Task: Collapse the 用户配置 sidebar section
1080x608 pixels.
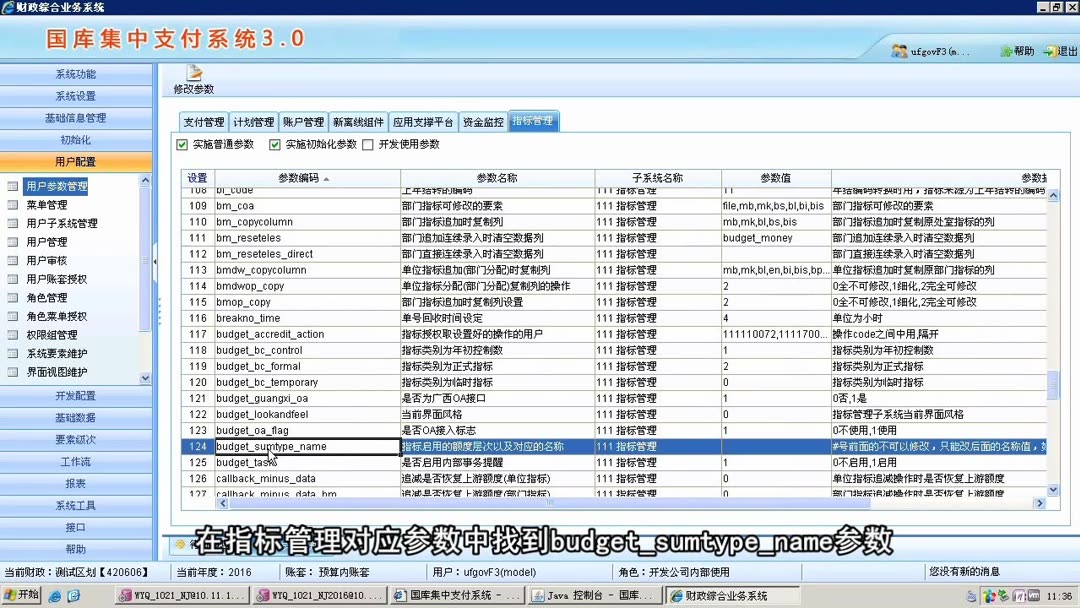Action: (74, 161)
